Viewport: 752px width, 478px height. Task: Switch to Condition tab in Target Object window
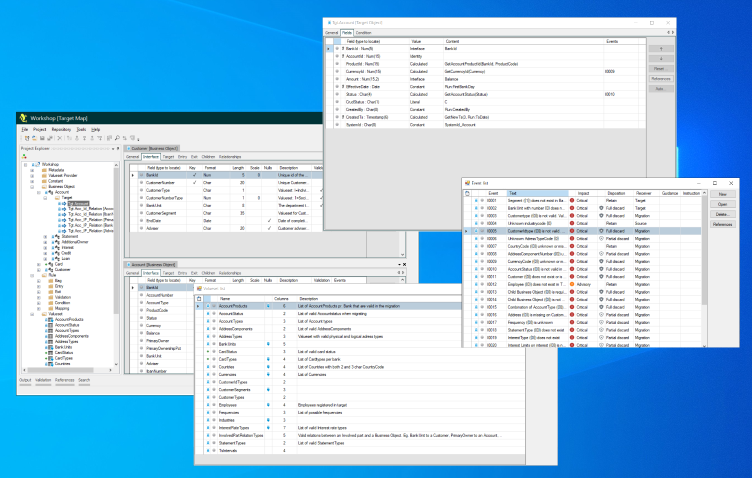(x=364, y=32)
